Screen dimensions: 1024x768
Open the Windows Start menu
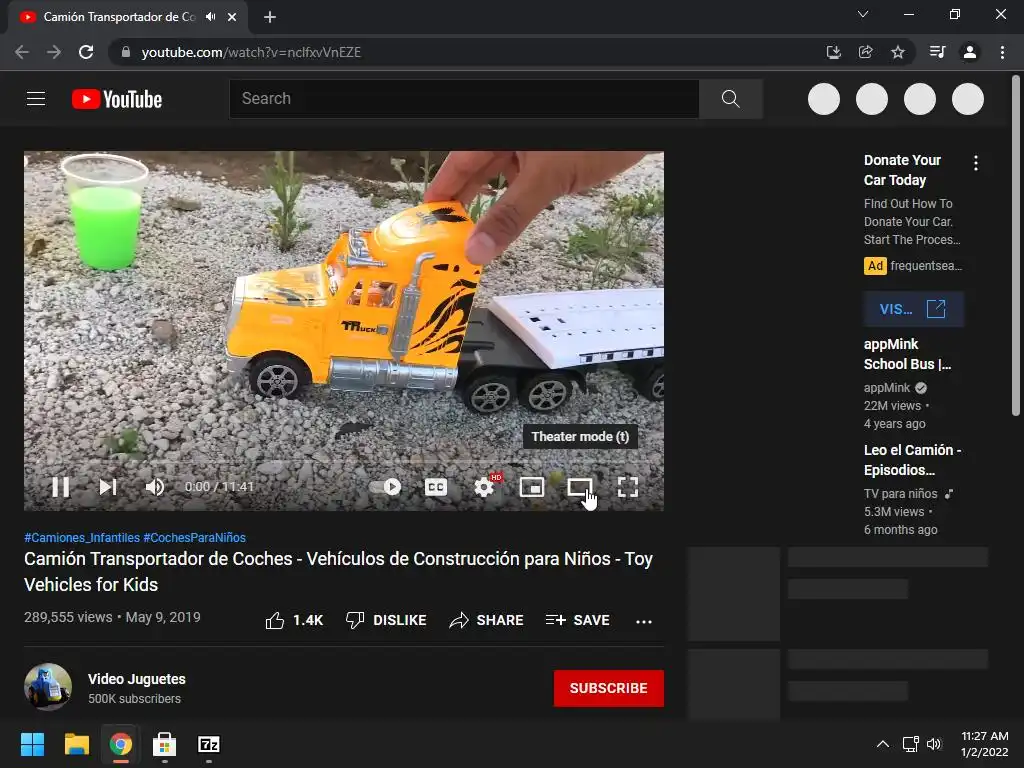(x=32, y=744)
